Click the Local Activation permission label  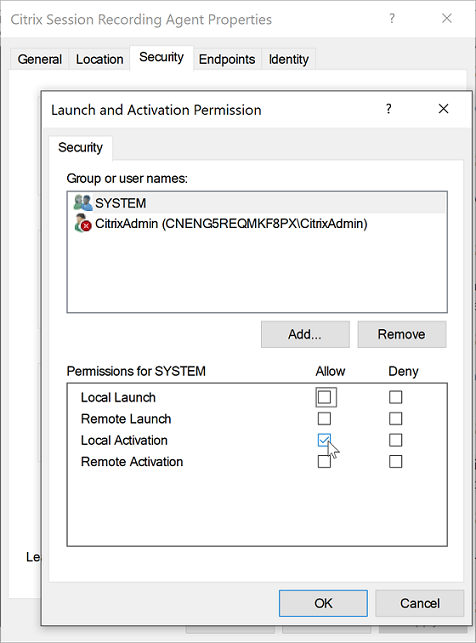tap(124, 440)
